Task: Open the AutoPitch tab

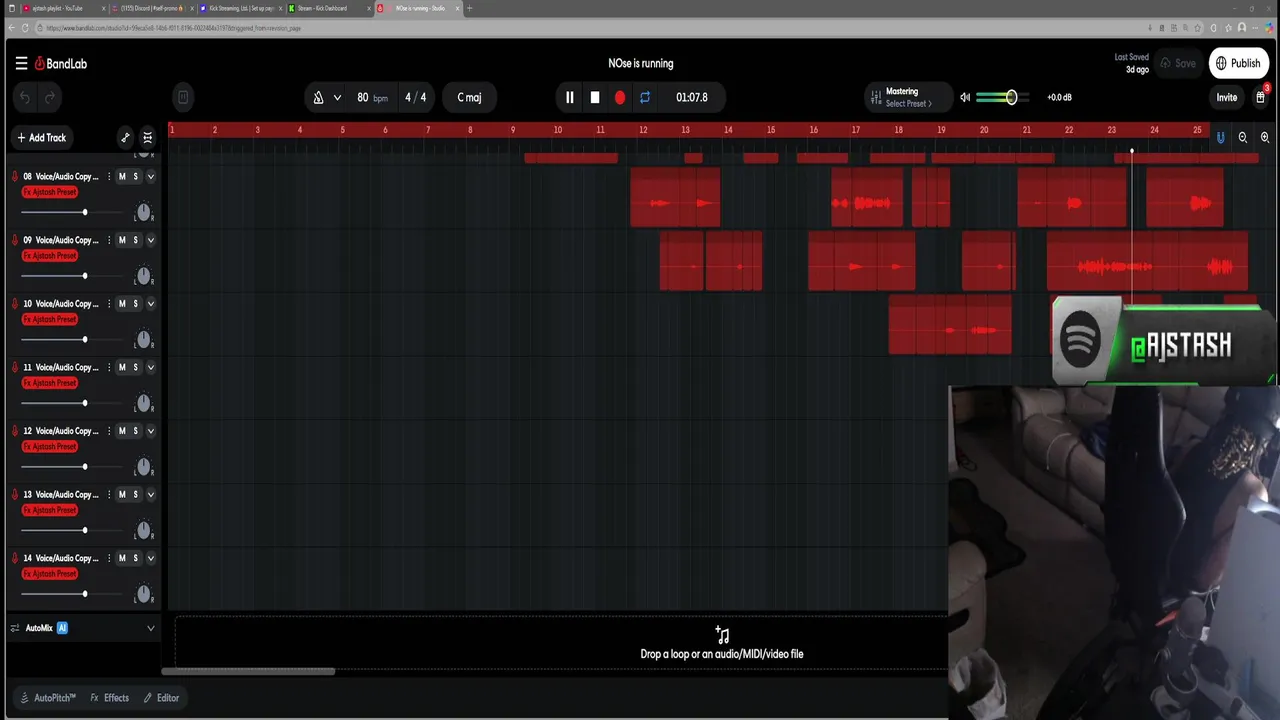Action: pos(48,698)
